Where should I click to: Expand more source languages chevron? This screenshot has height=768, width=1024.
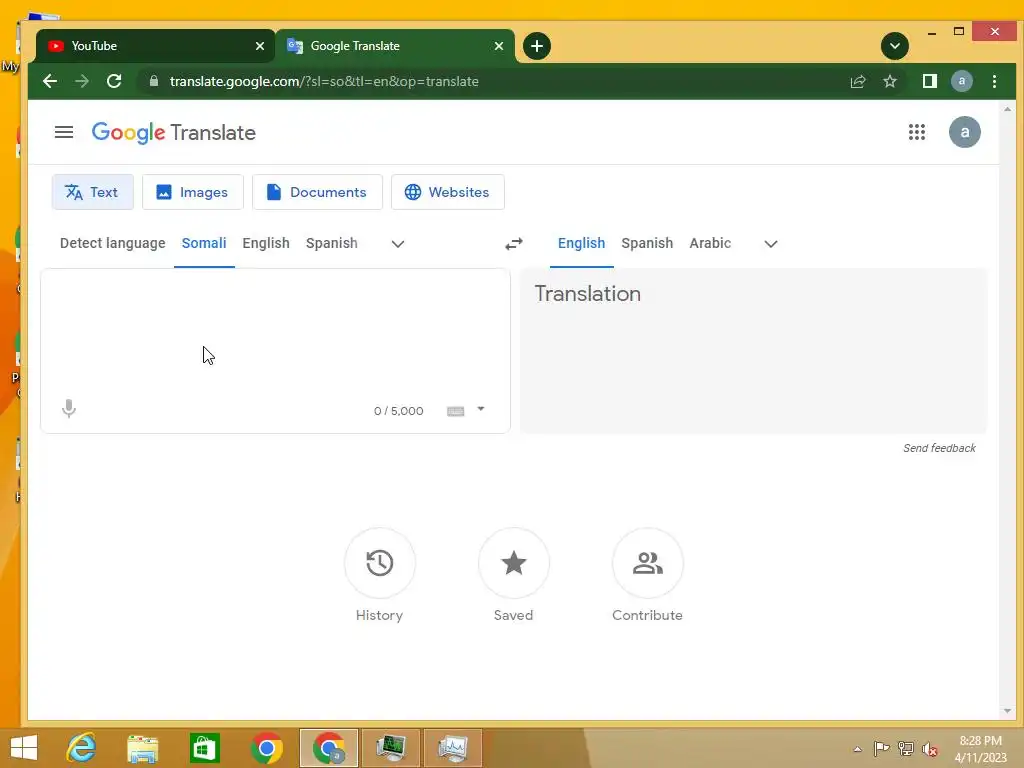pyautogui.click(x=398, y=244)
